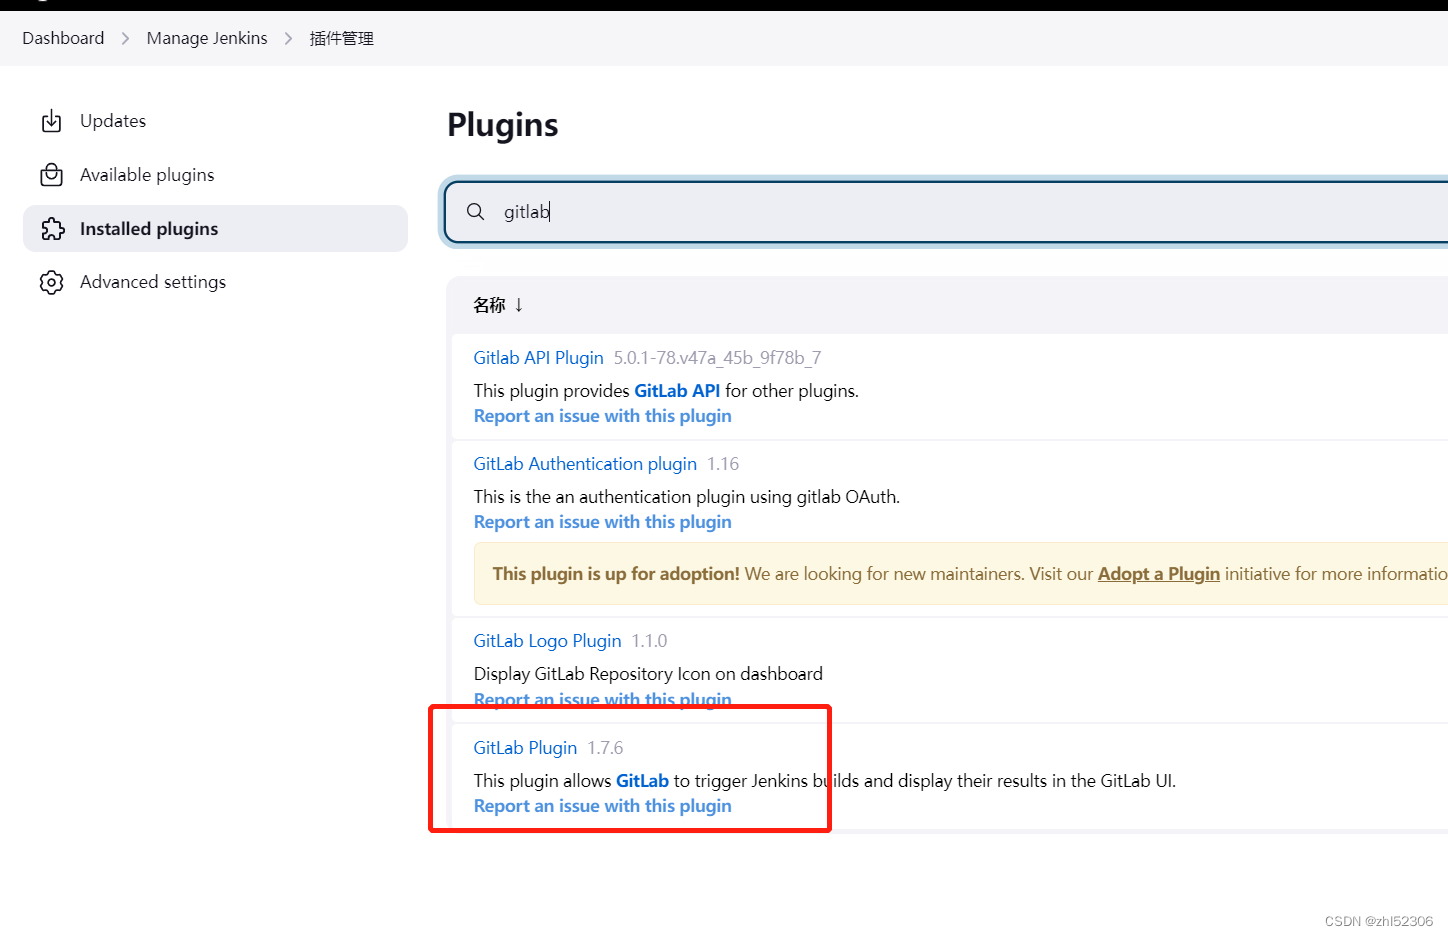The height and width of the screenshot is (936, 1448).
Task: Open the GitLab API link in the description
Action: 677,391
